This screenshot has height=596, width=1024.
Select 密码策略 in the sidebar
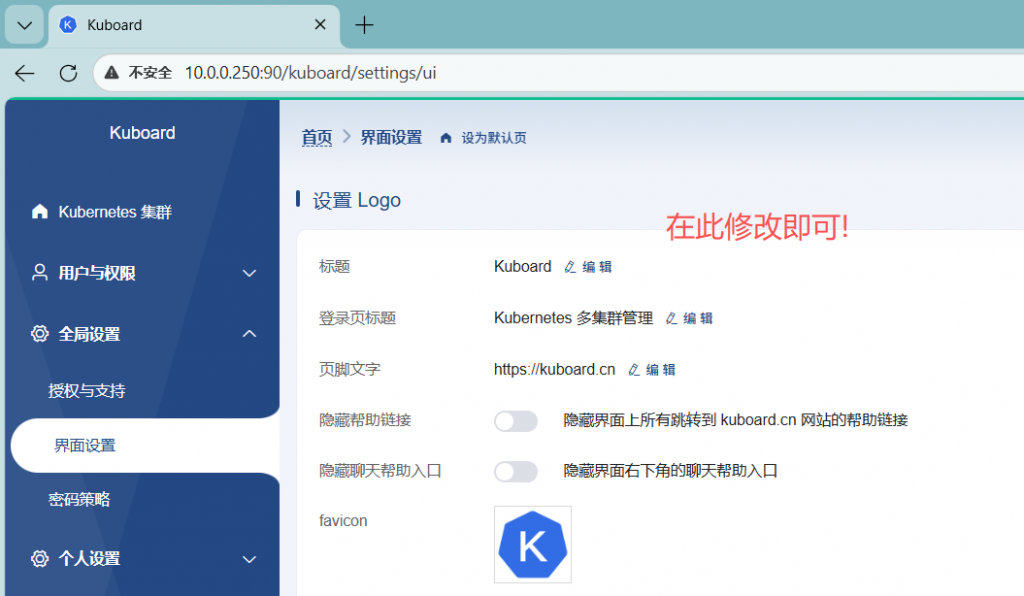[x=79, y=499]
